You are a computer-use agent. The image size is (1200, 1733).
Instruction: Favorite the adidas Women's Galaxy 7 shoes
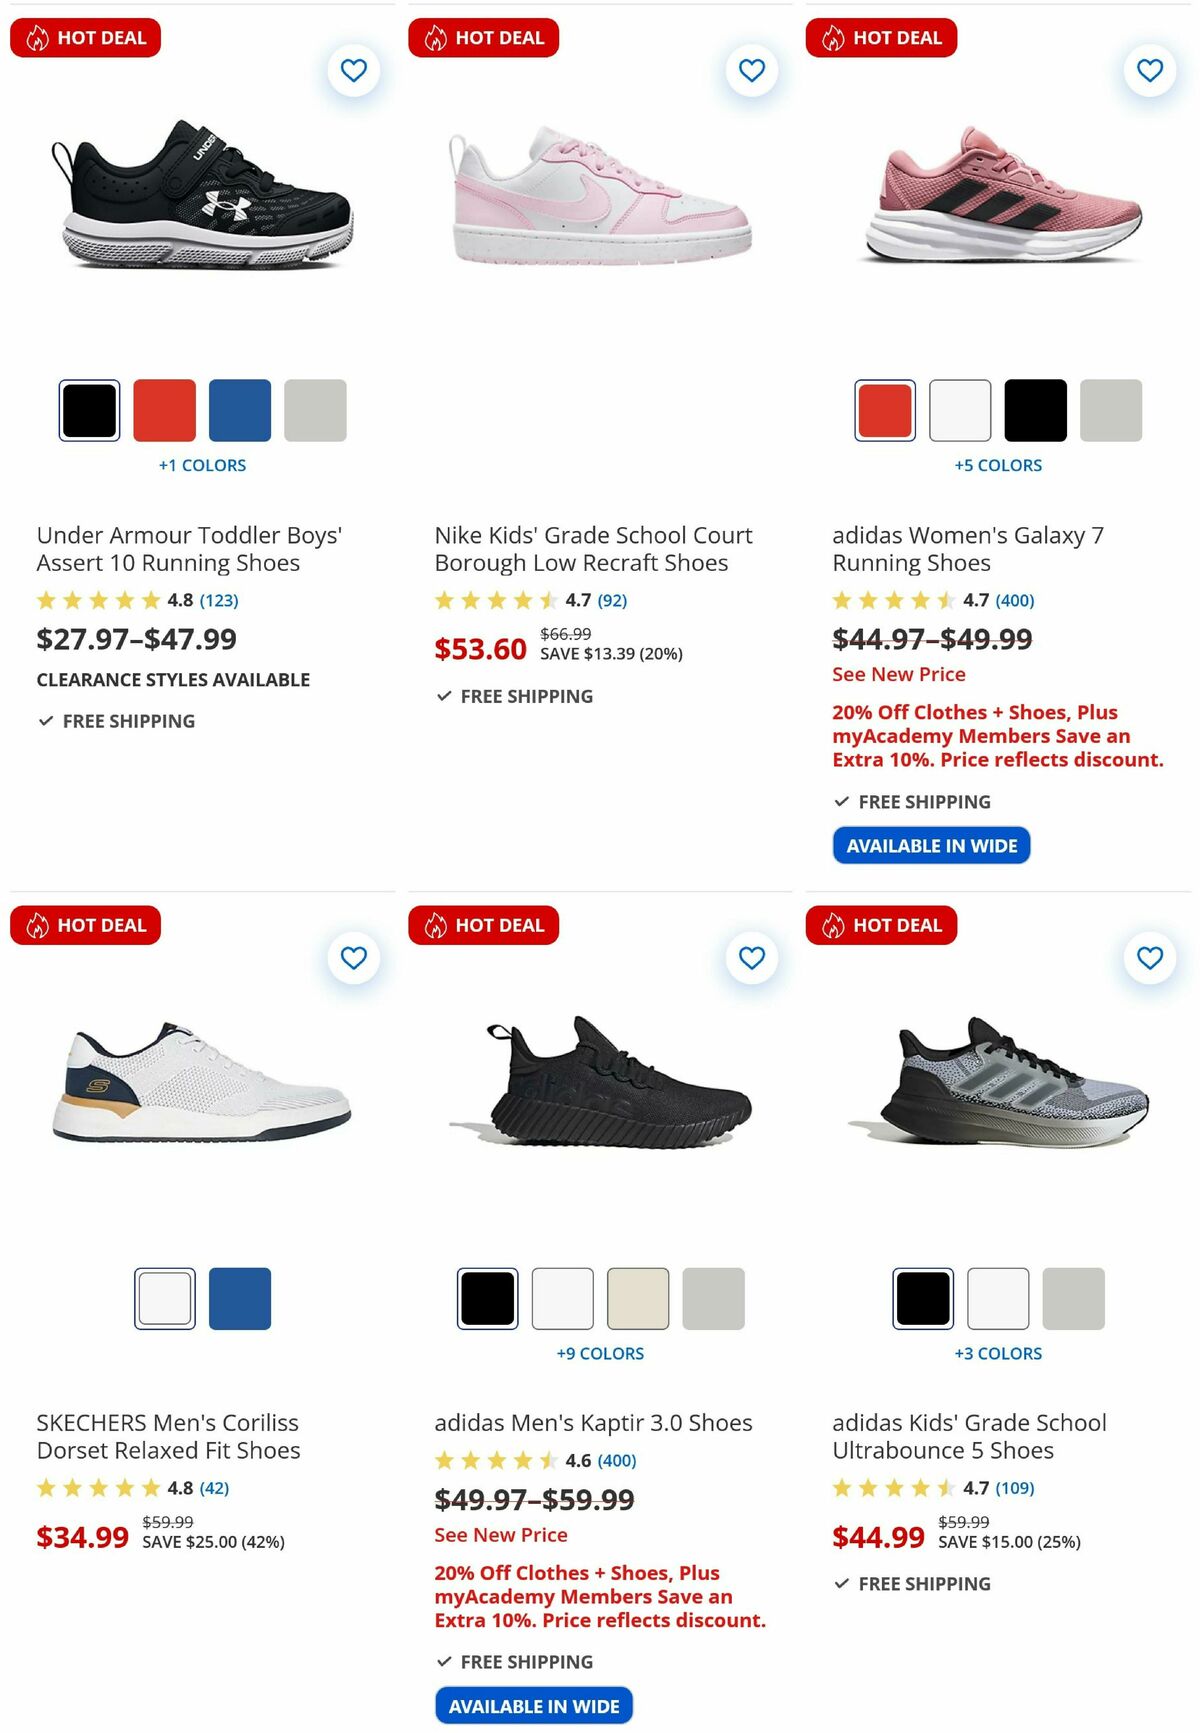point(1149,70)
